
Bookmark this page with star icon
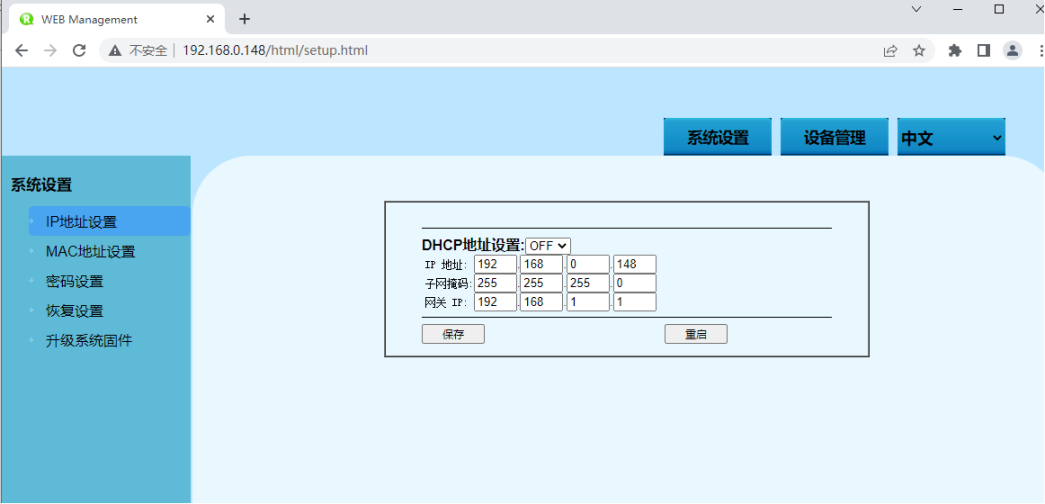tap(918, 50)
